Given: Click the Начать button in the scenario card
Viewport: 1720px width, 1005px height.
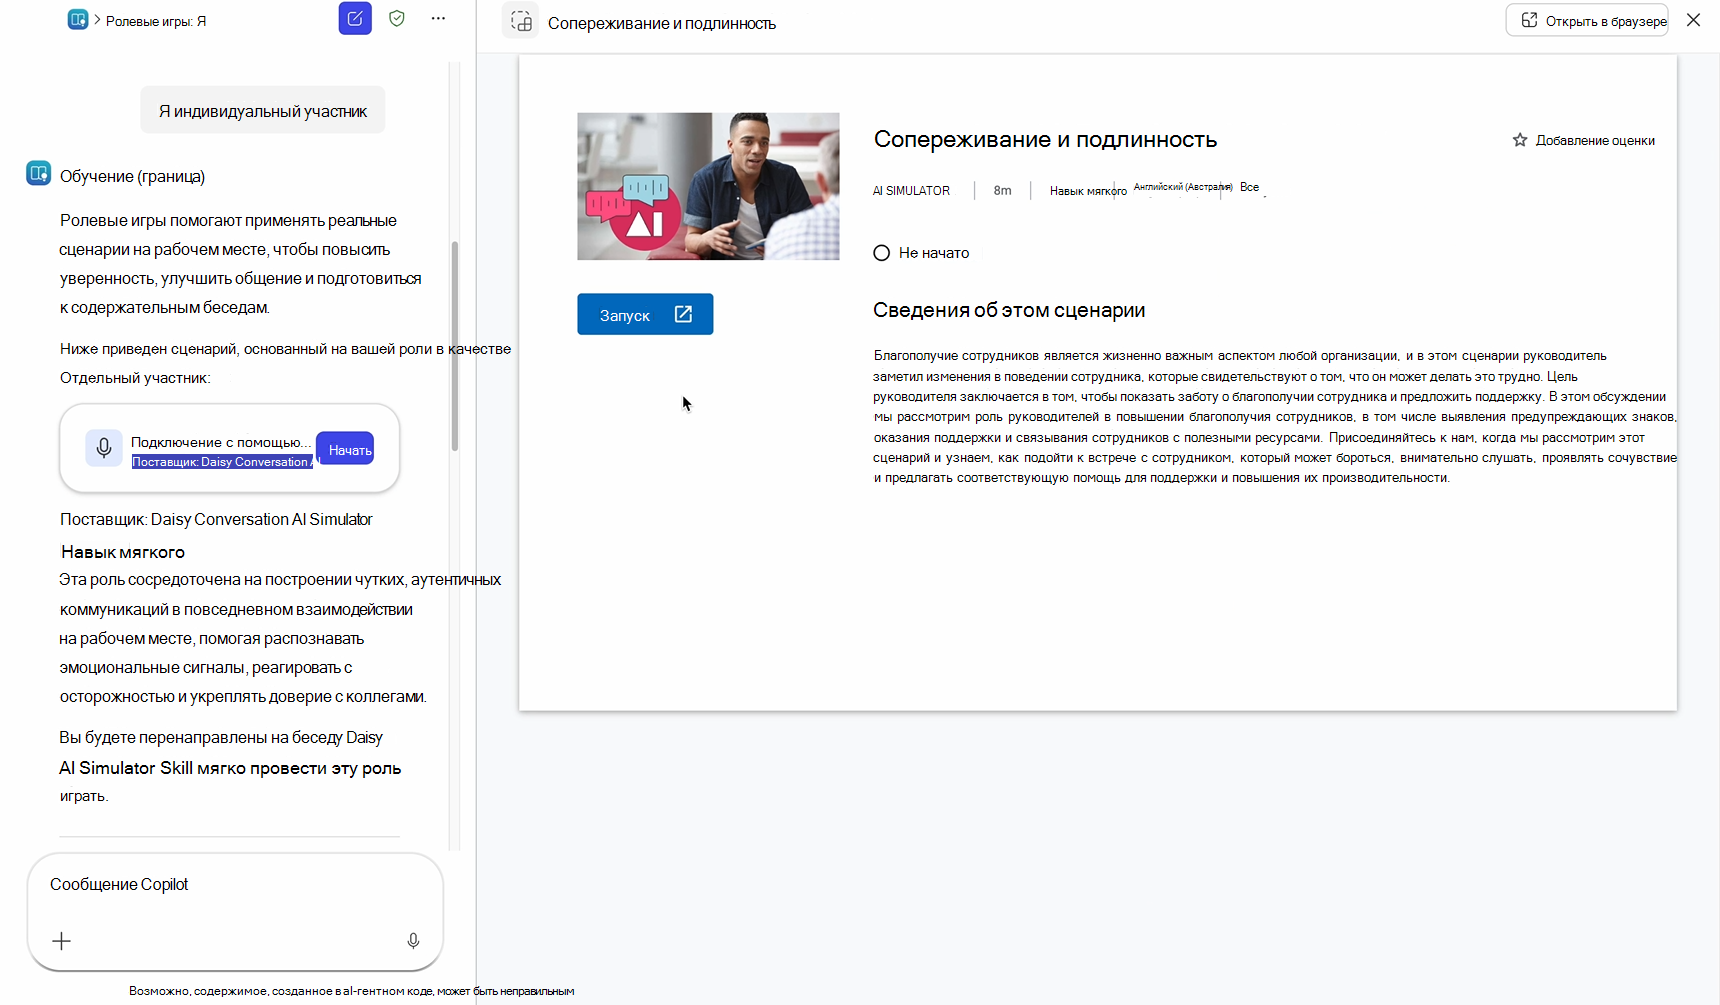Looking at the screenshot, I should [346, 449].
